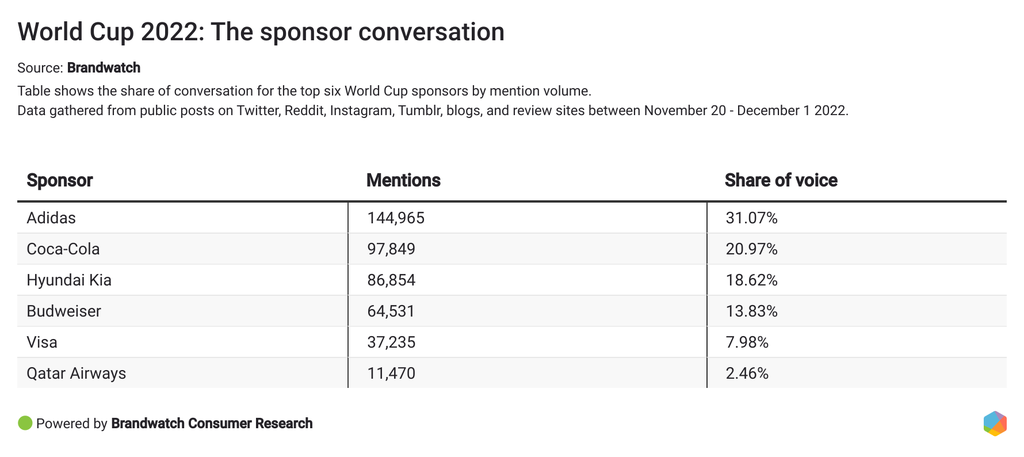Click the Visa sponsor cell
Screen dimensions: 1024x457
point(42,342)
